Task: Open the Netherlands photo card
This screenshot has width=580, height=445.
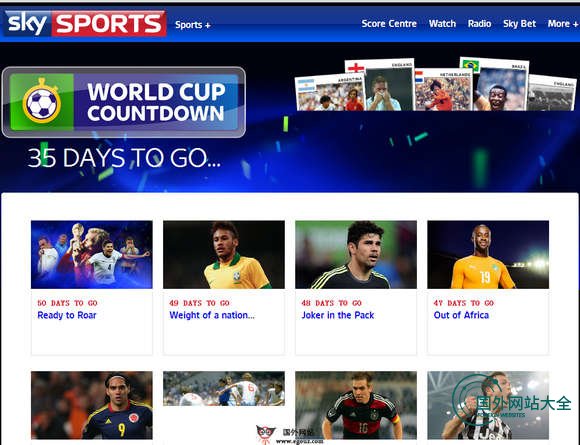Action: (x=443, y=90)
